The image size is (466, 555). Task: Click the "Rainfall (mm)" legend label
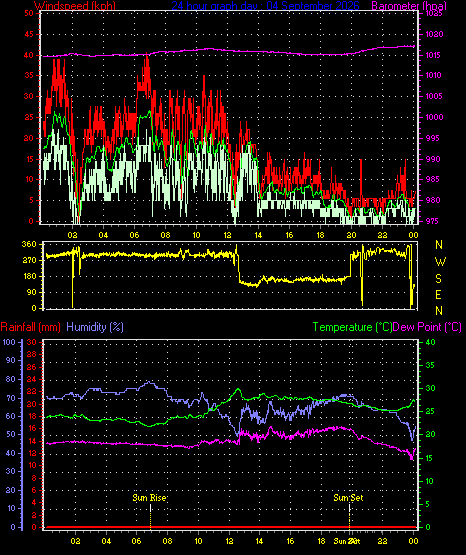coord(30,327)
